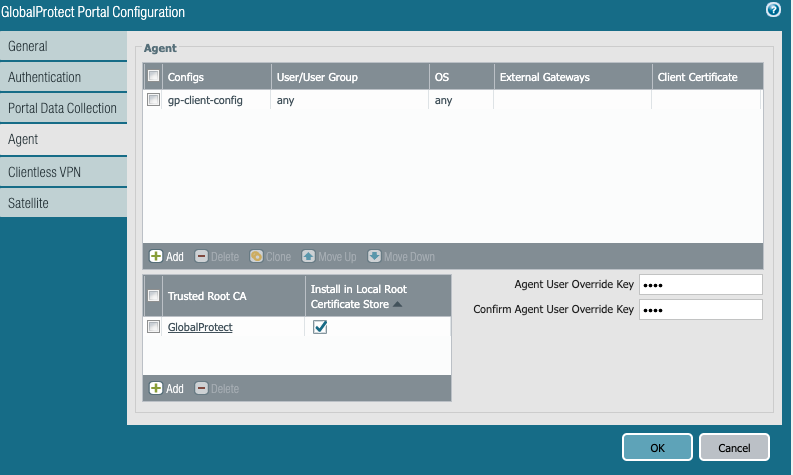Click the External Gateways column header
The width and height of the screenshot is (793, 475).
[573, 77]
